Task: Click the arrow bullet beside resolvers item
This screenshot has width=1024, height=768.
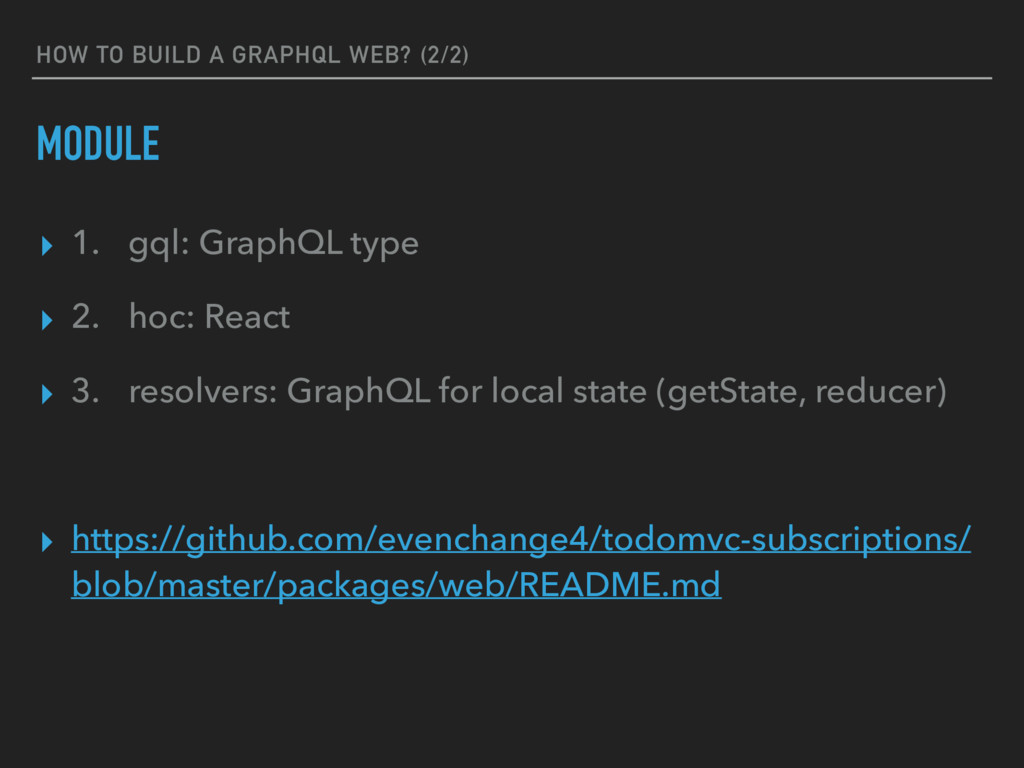Action: tap(46, 394)
